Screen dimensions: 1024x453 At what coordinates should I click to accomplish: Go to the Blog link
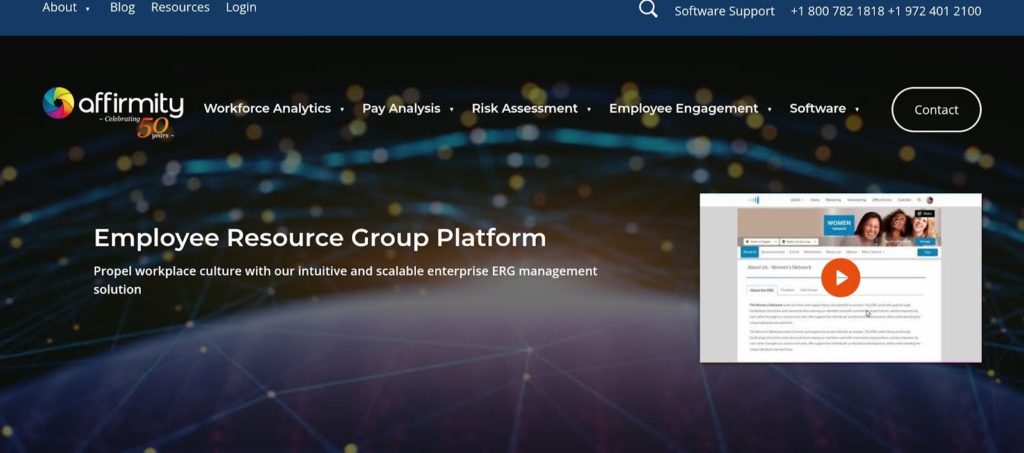tap(122, 8)
